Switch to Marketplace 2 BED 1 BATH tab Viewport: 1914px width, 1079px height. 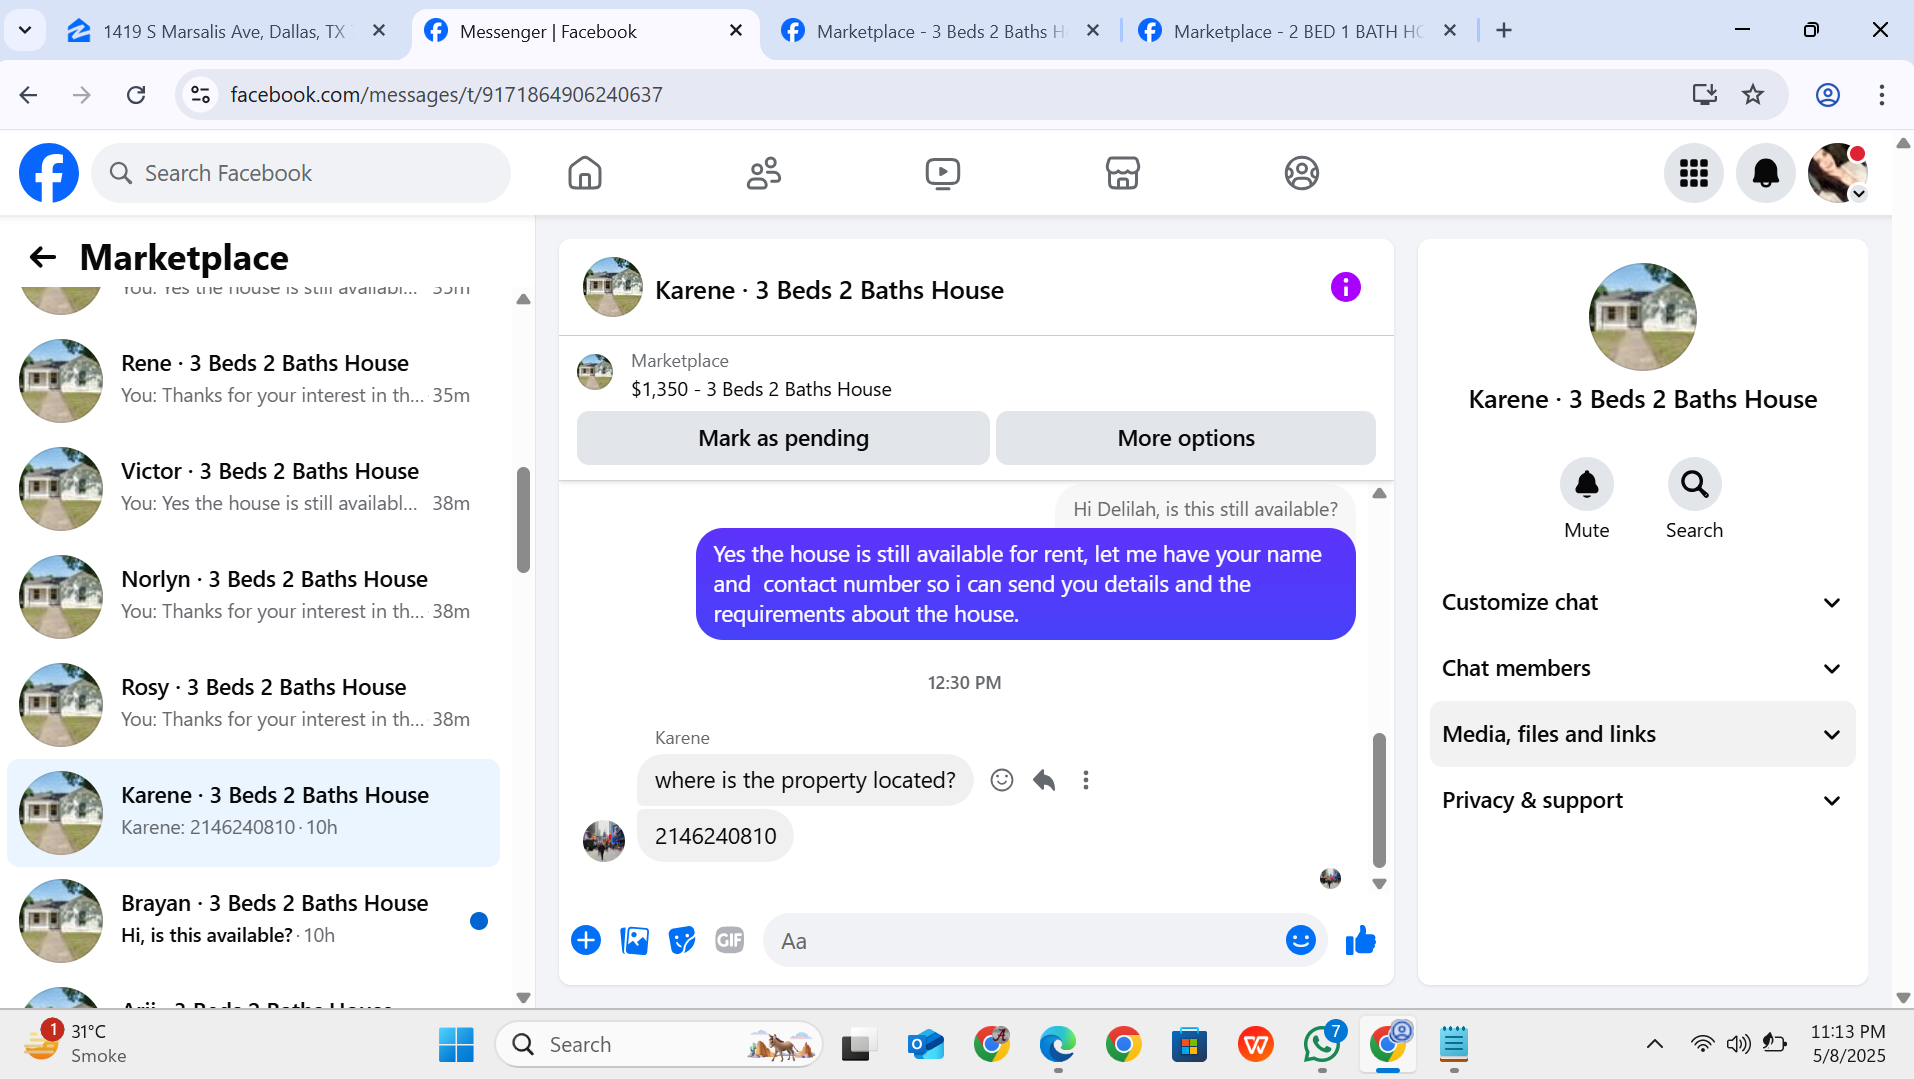tap(1298, 31)
